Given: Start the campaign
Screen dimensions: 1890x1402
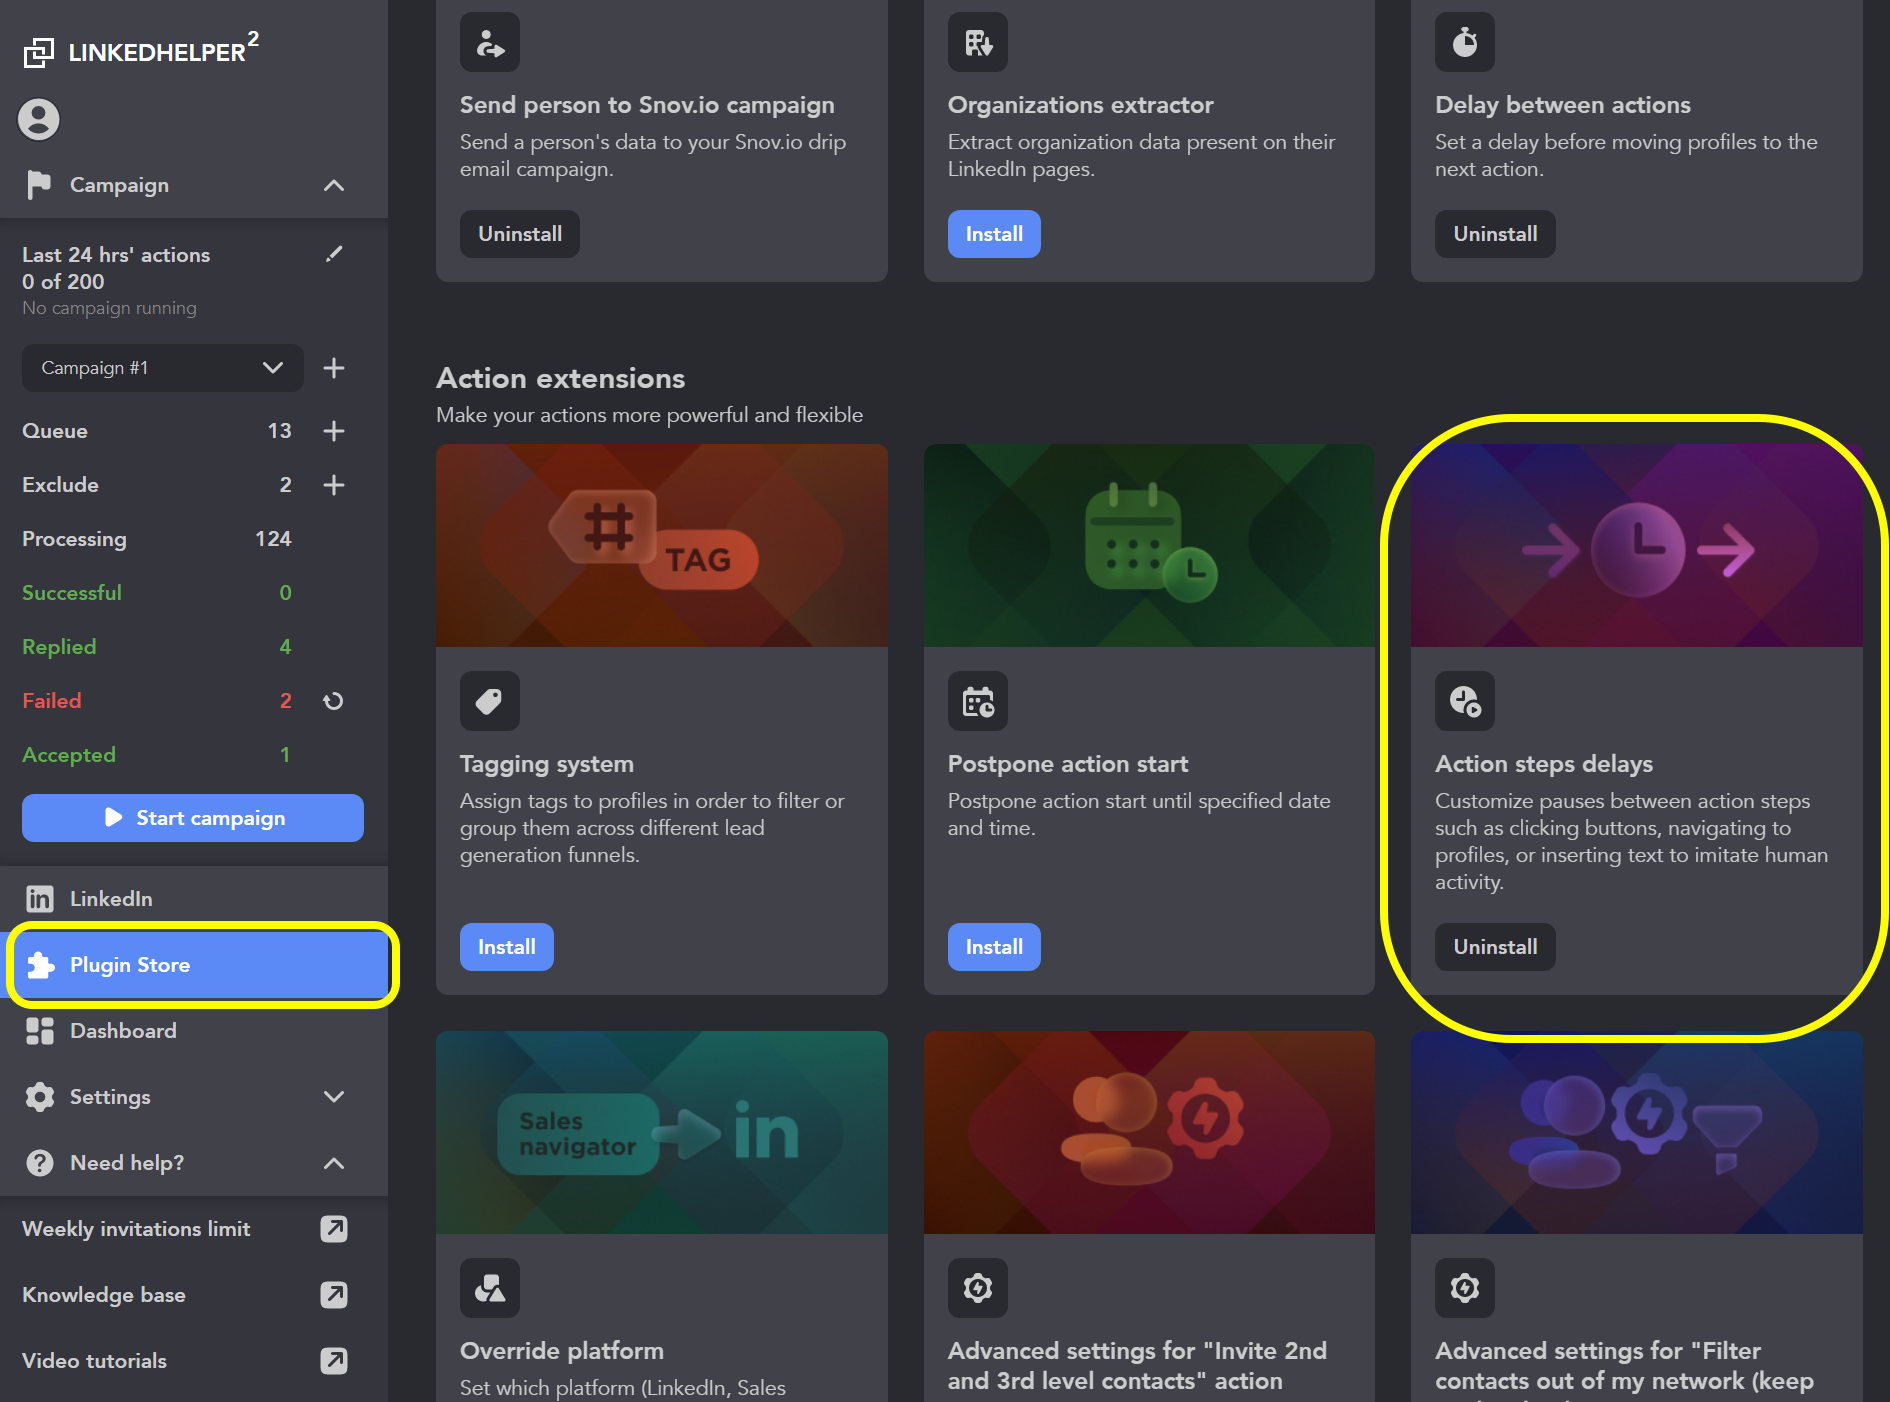Looking at the screenshot, I should coord(193,818).
